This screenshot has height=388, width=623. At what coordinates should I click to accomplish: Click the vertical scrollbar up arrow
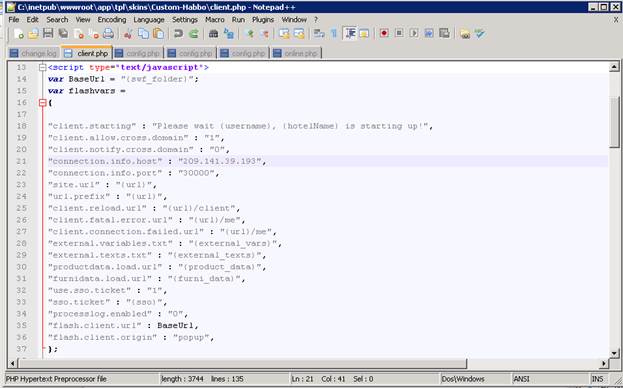(614, 67)
